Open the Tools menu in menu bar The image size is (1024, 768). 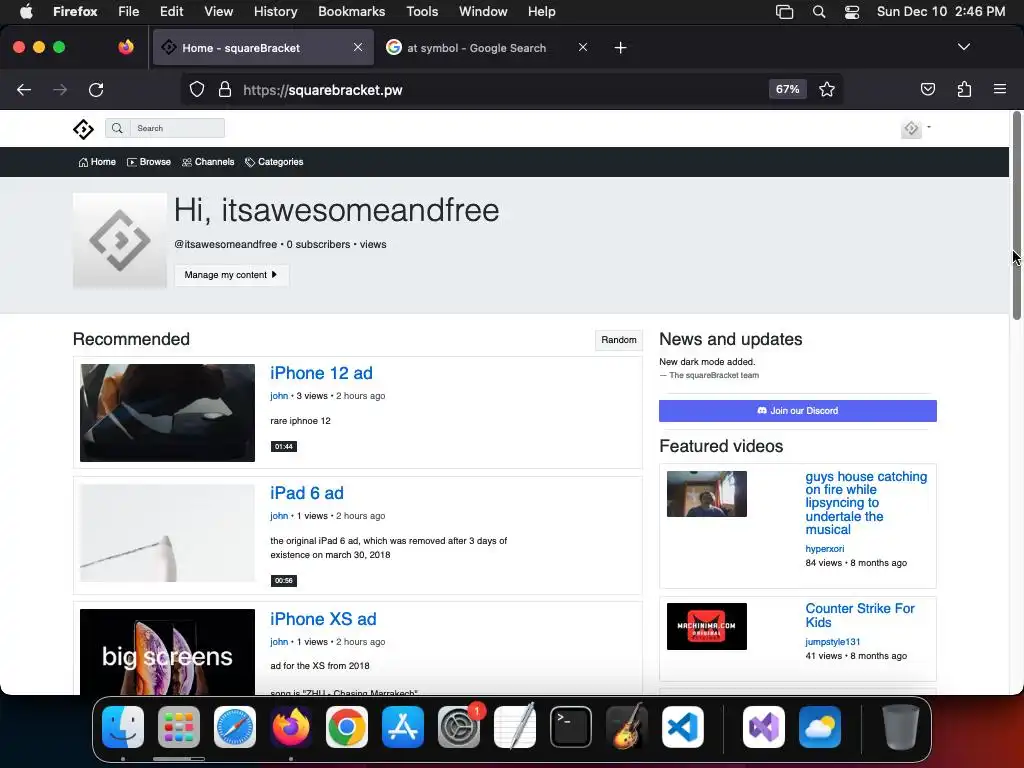point(422,12)
